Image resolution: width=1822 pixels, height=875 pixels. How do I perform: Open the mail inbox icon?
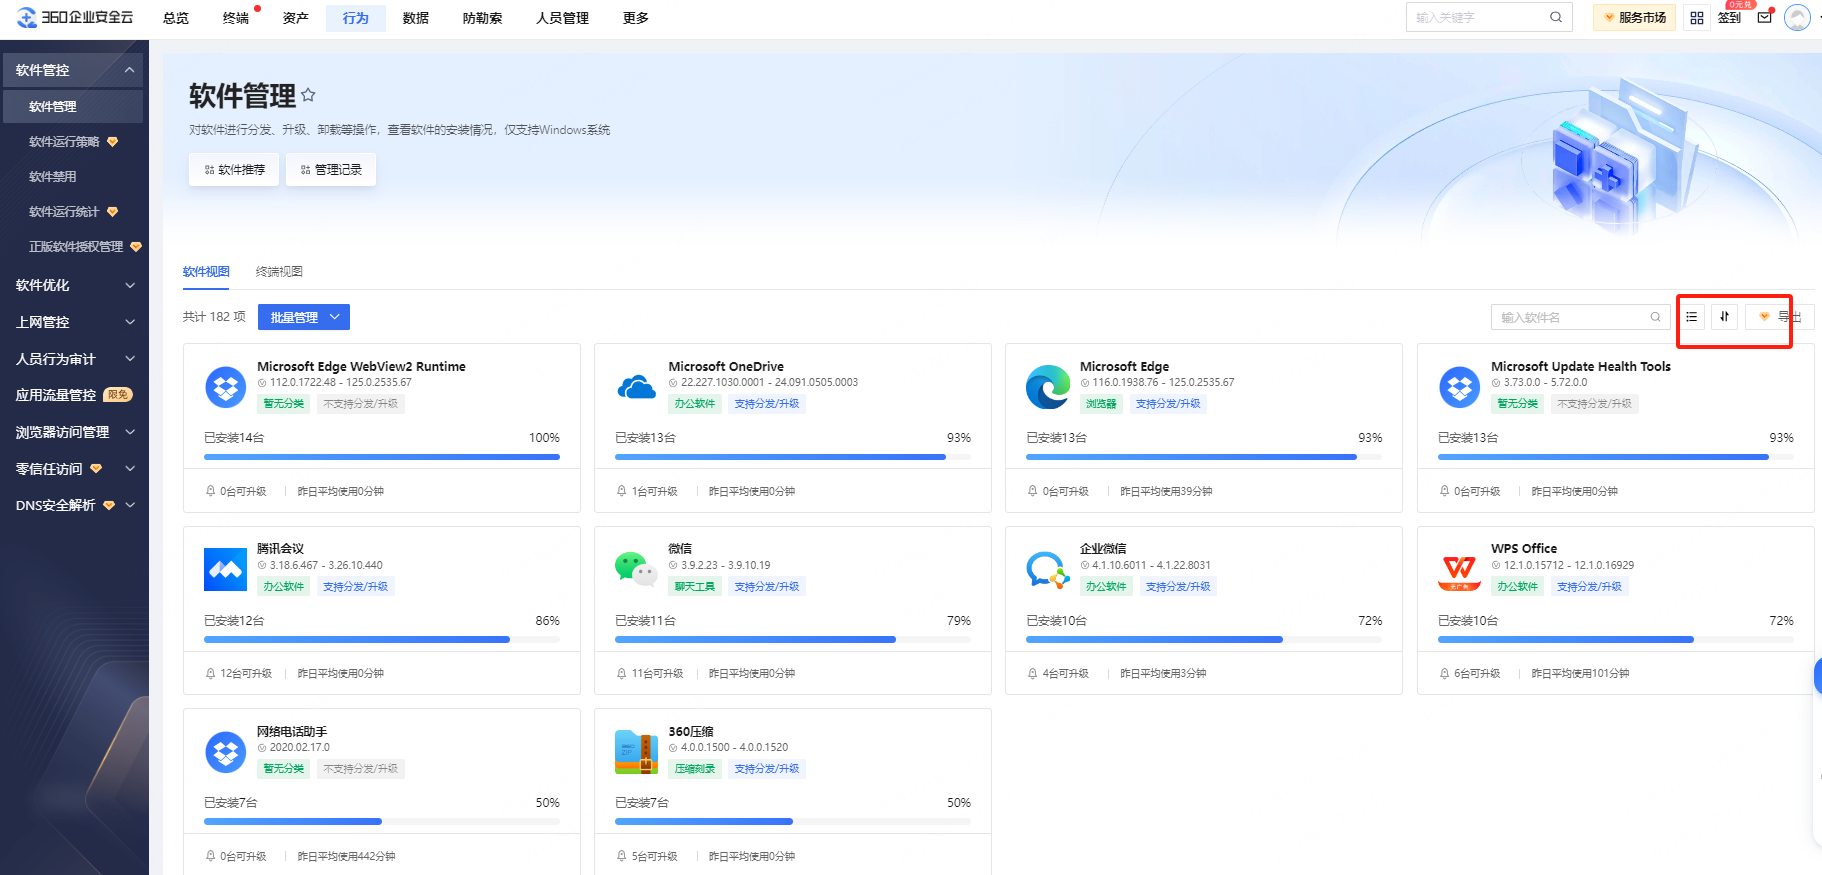pos(1765,17)
